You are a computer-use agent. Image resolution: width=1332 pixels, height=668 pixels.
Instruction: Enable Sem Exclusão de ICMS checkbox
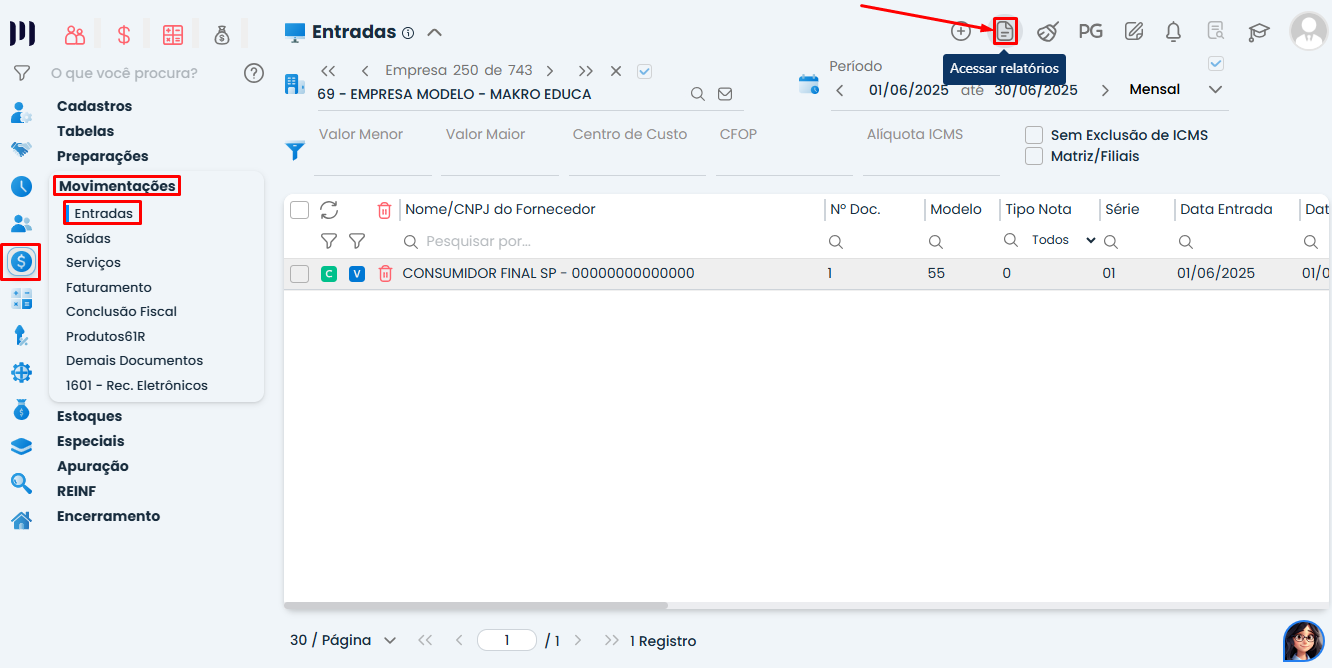[x=1034, y=135]
